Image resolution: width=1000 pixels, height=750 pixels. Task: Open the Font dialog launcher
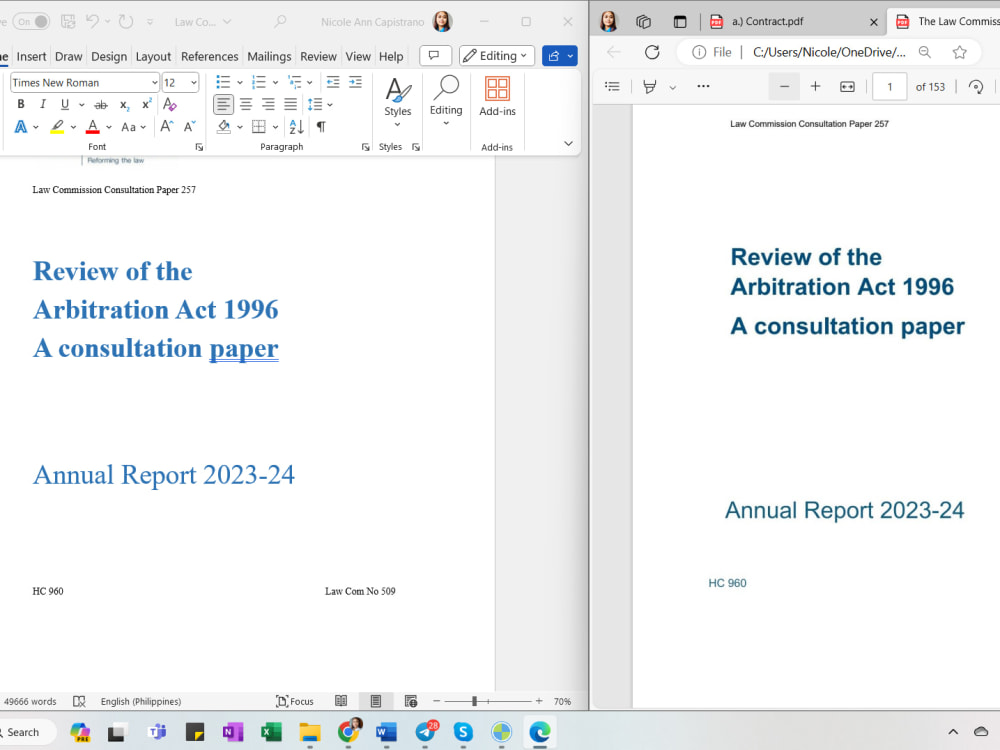pyautogui.click(x=199, y=147)
